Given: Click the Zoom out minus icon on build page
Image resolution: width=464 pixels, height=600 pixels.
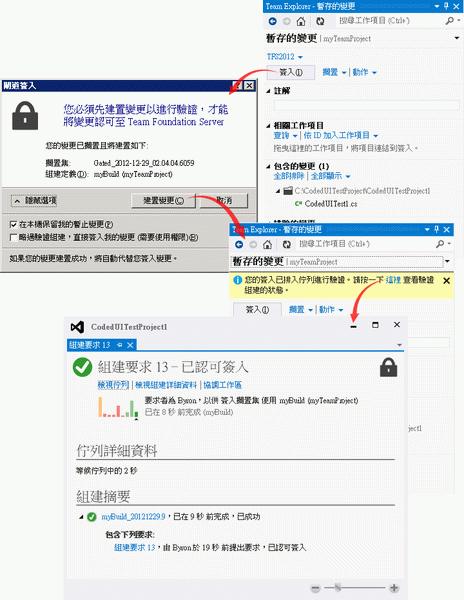Looking at the screenshot, I should tap(315, 588).
